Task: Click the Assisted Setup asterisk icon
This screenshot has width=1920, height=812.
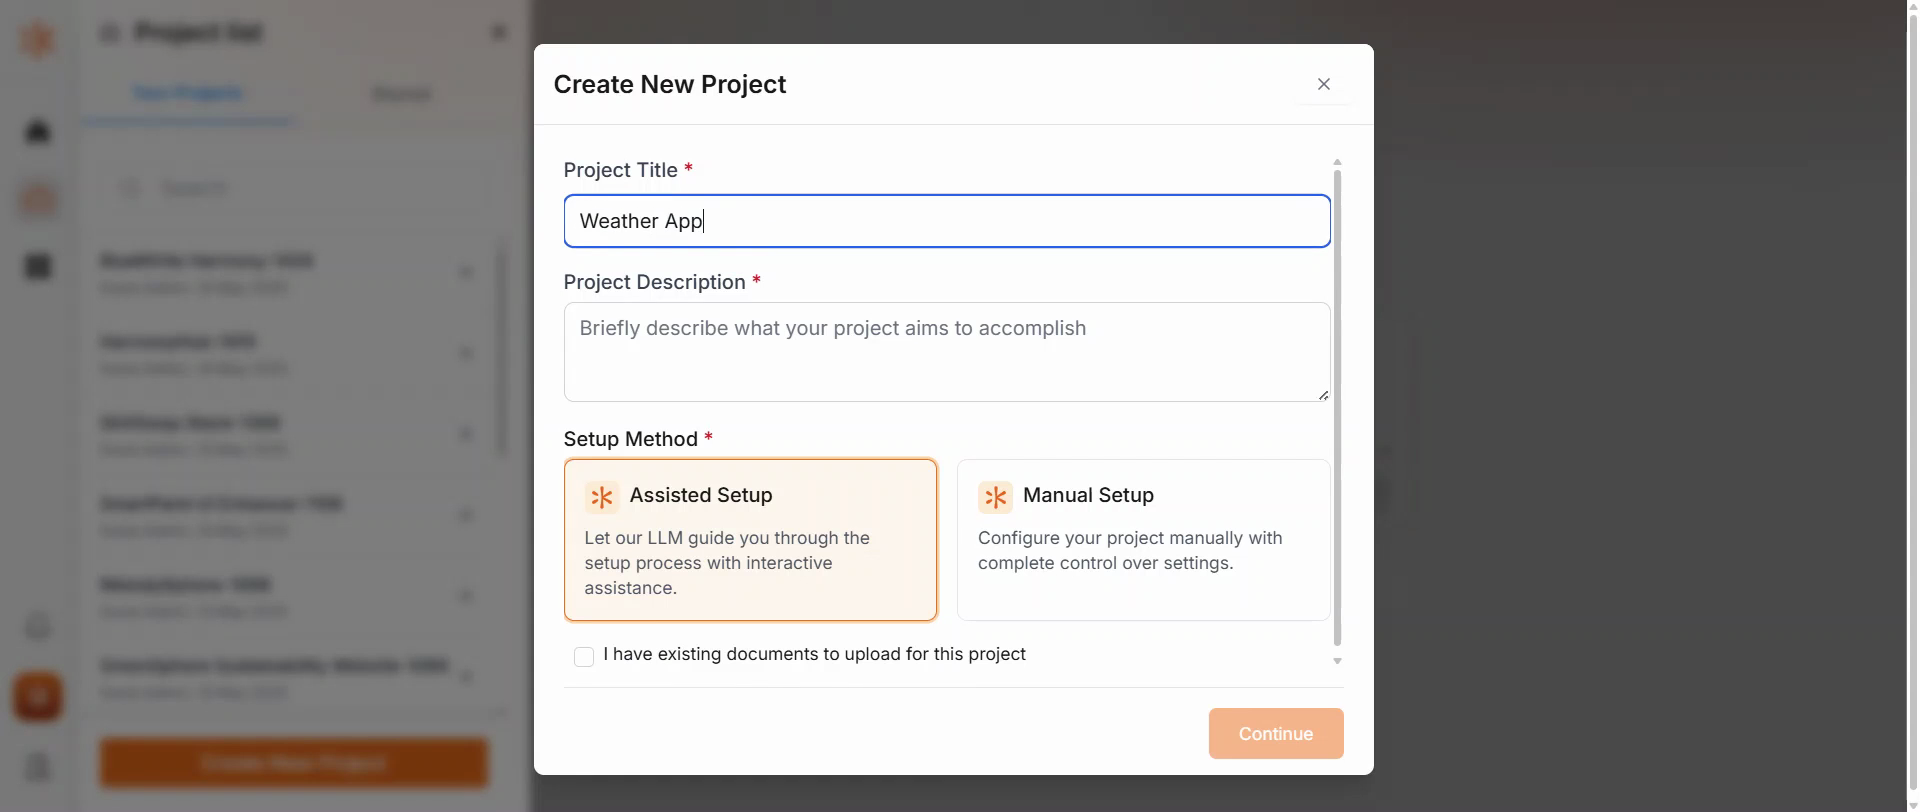Action: pos(601,497)
